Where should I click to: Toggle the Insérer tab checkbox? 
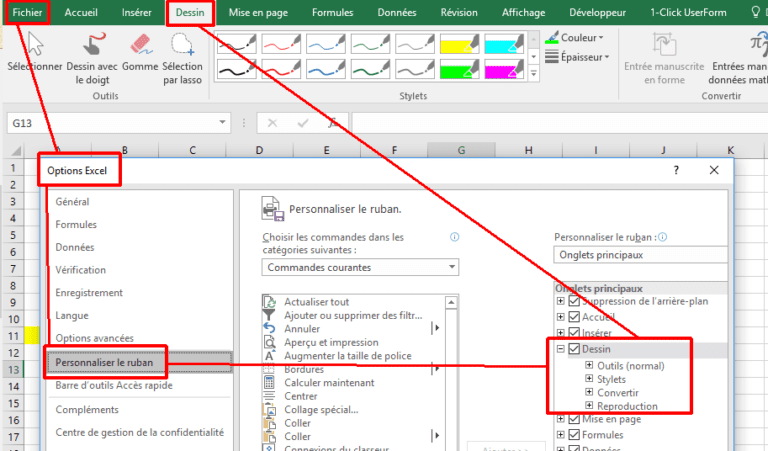574,333
